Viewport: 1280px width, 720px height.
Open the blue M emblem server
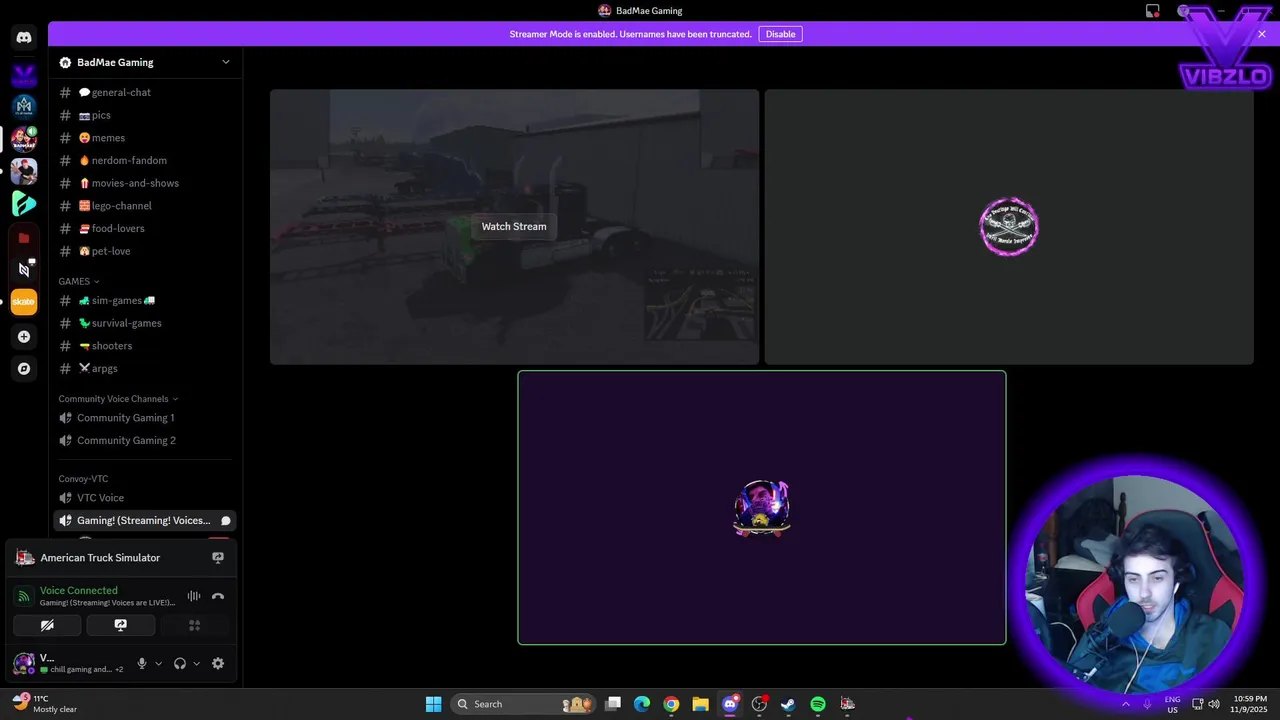pyautogui.click(x=24, y=106)
